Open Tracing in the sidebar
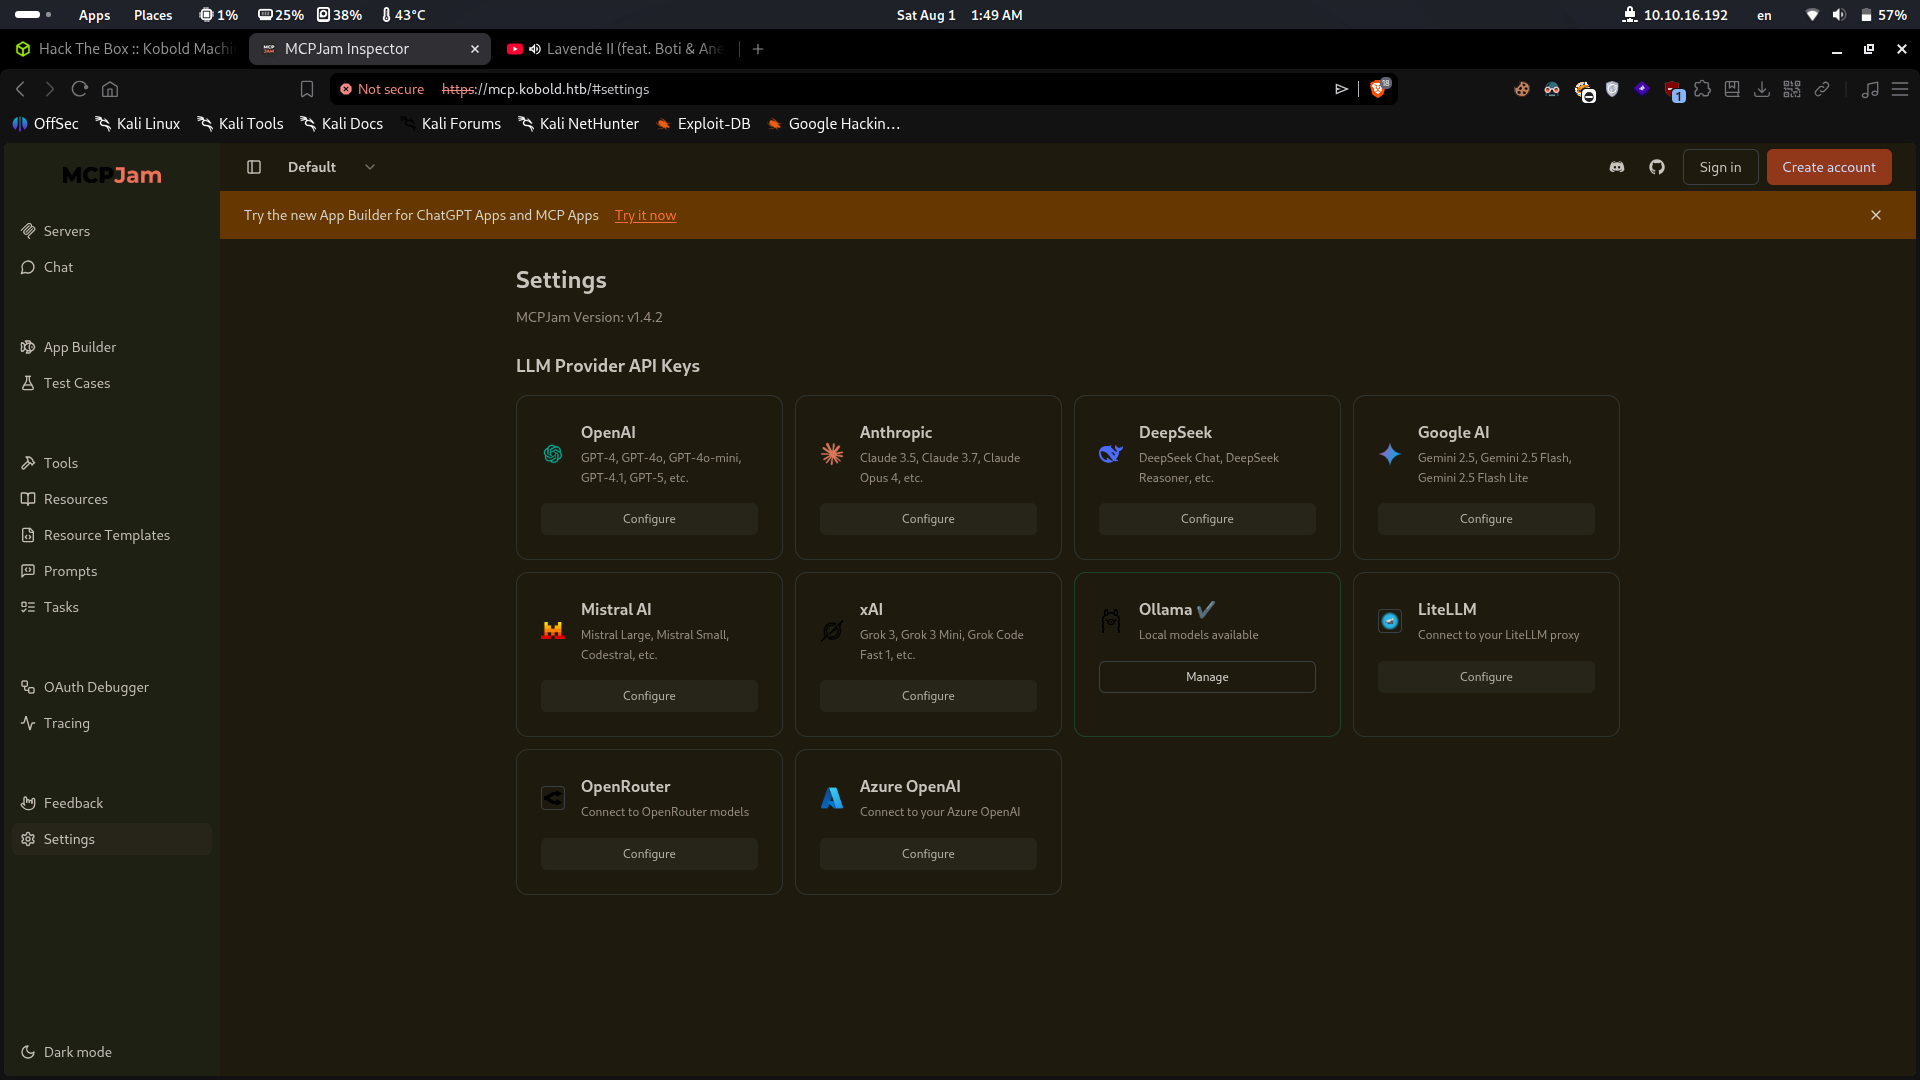Viewport: 1920px width, 1080px height. pyautogui.click(x=112, y=723)
